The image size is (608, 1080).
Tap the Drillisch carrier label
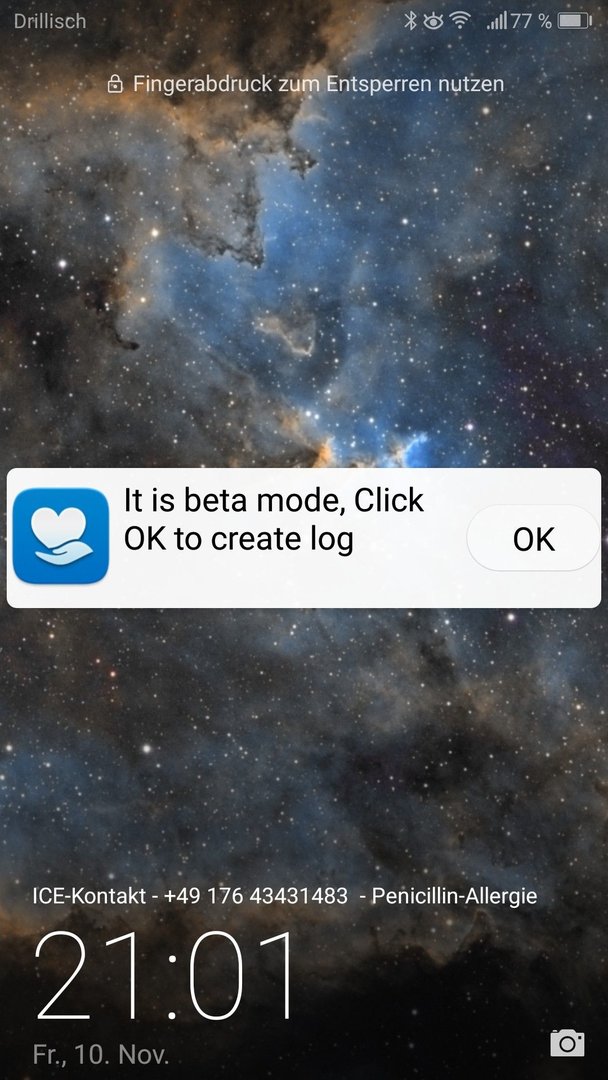coord(50,21)
